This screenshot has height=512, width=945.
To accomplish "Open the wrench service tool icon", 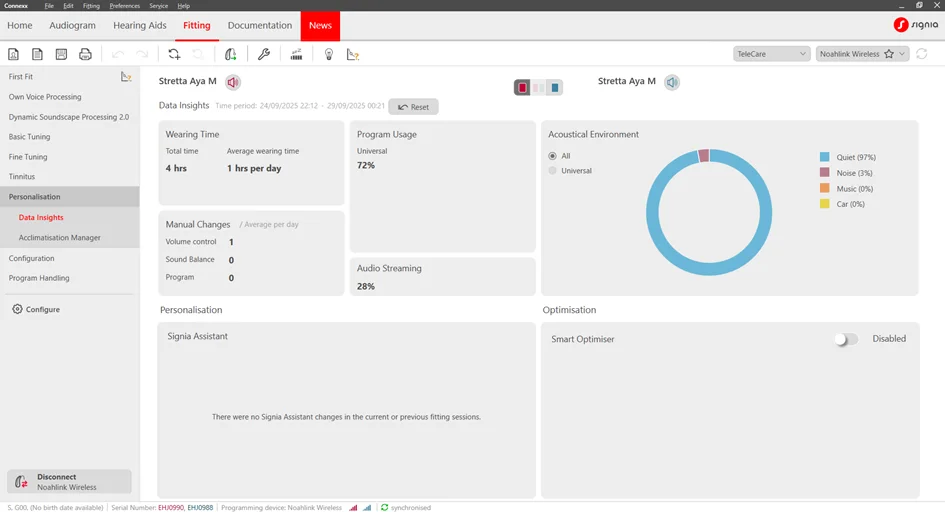I will click(263, 54).
